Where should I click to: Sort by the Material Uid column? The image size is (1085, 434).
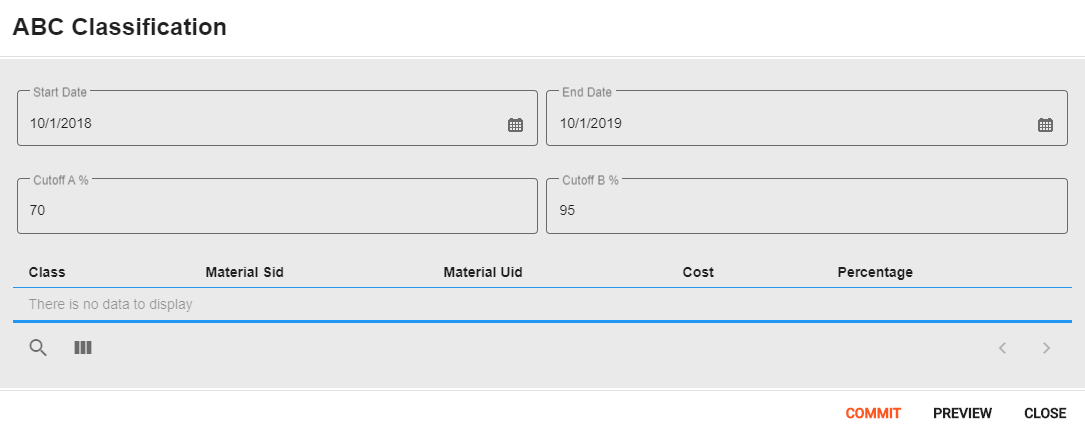[x=483, y=272]
